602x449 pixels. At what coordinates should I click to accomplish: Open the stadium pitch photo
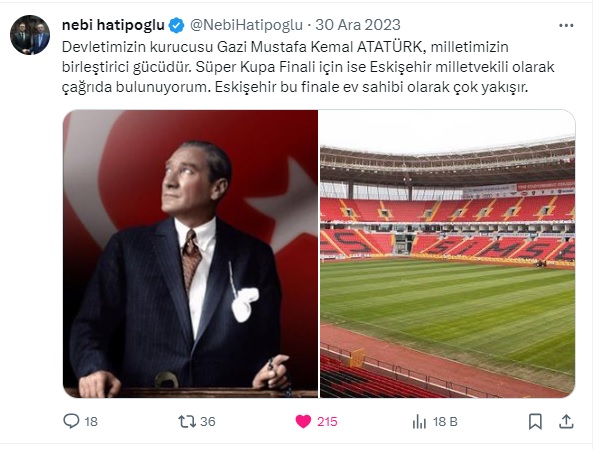pyautogui.click(x=448, y=254)
